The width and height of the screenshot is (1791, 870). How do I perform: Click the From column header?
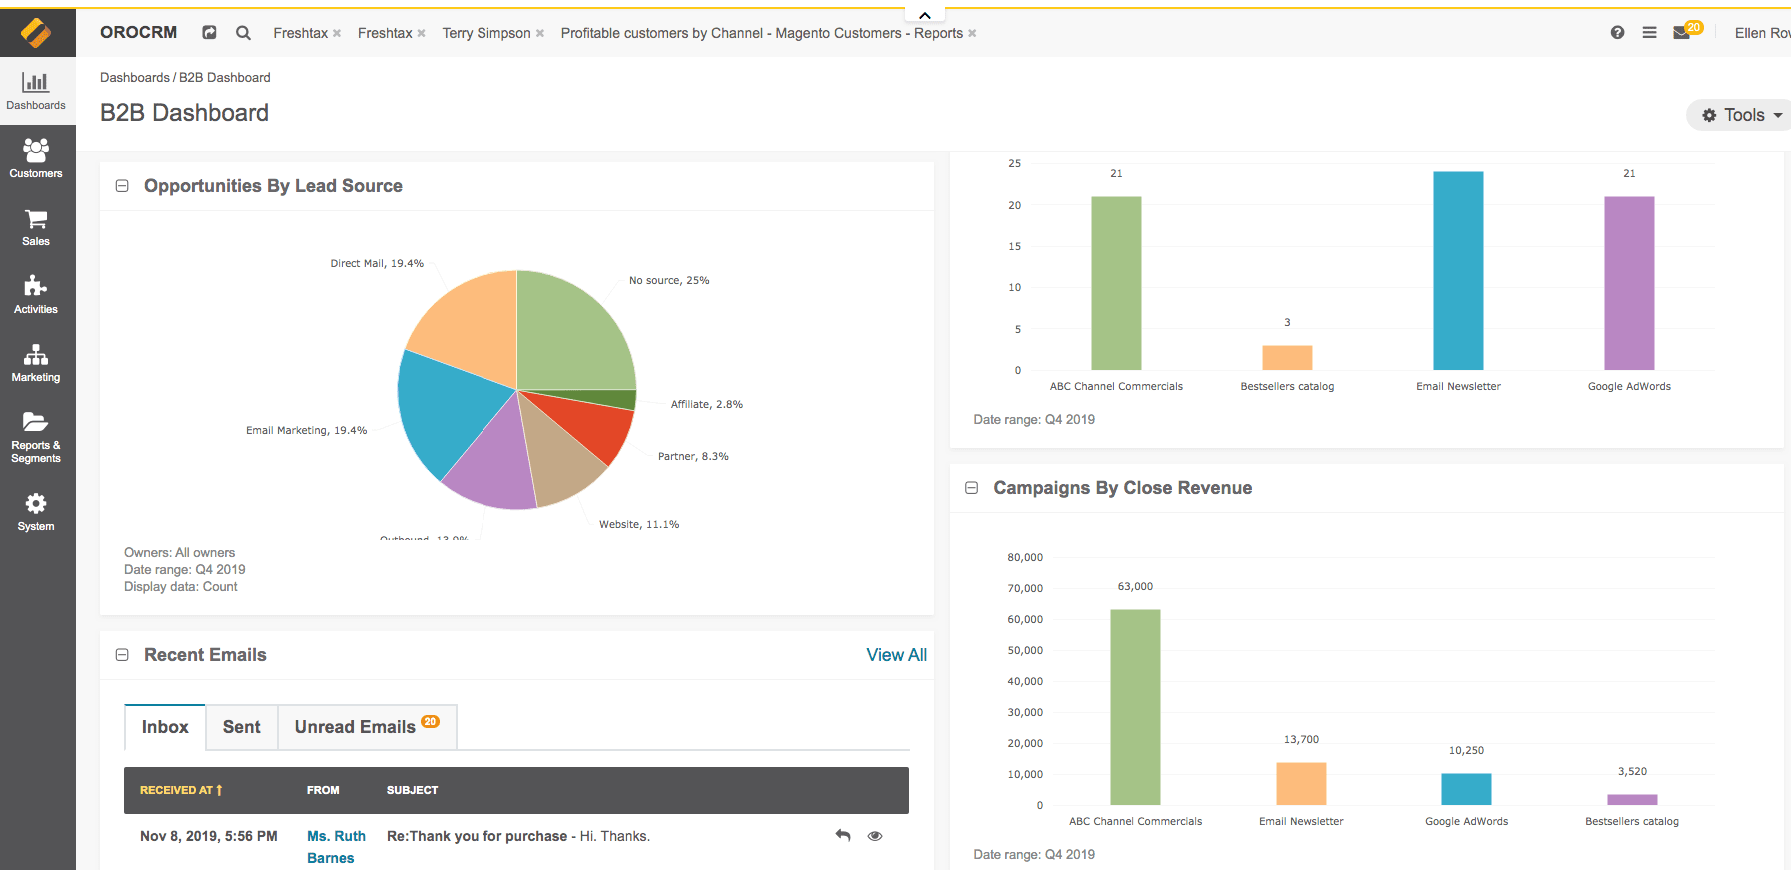click(x=323, y=790)
